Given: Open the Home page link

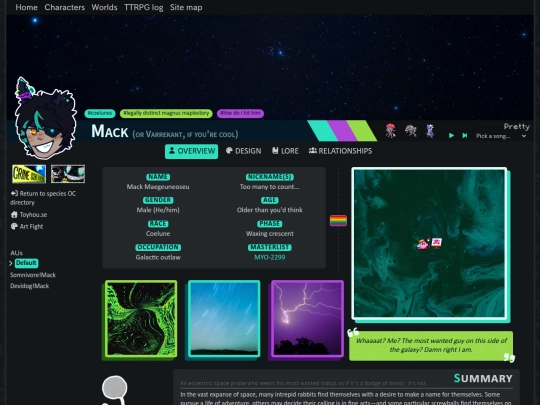Looking at the screenshot, I should pyautogui.click(x=27, y=7).
